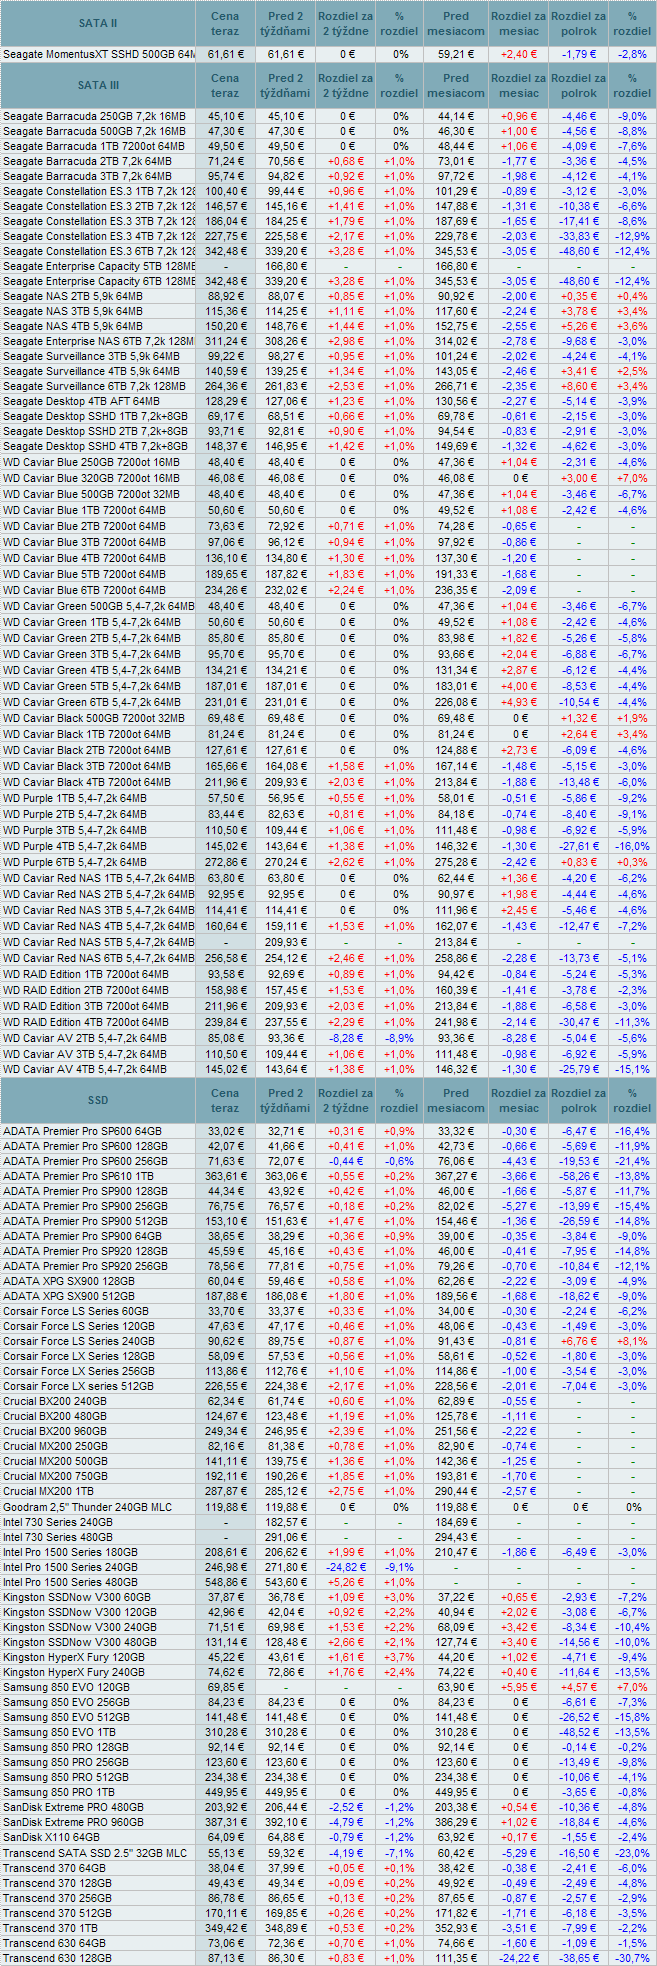Click the WD Caviar Red NAS 5TB name

pyautogui.click(x=98, y=942)
